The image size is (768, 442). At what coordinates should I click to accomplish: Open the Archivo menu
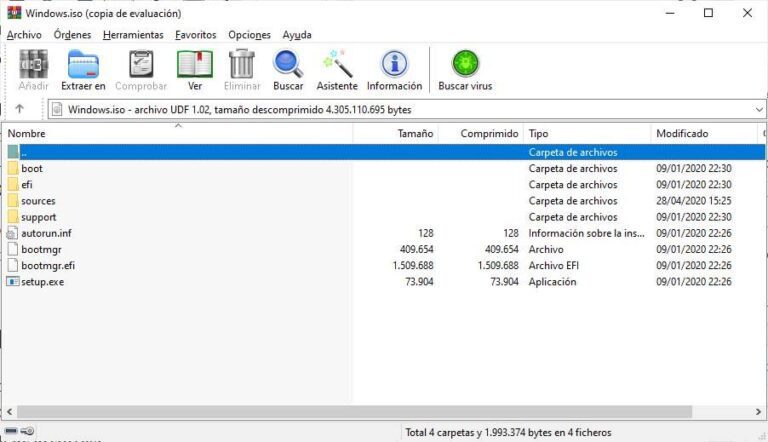coord(24,35)
